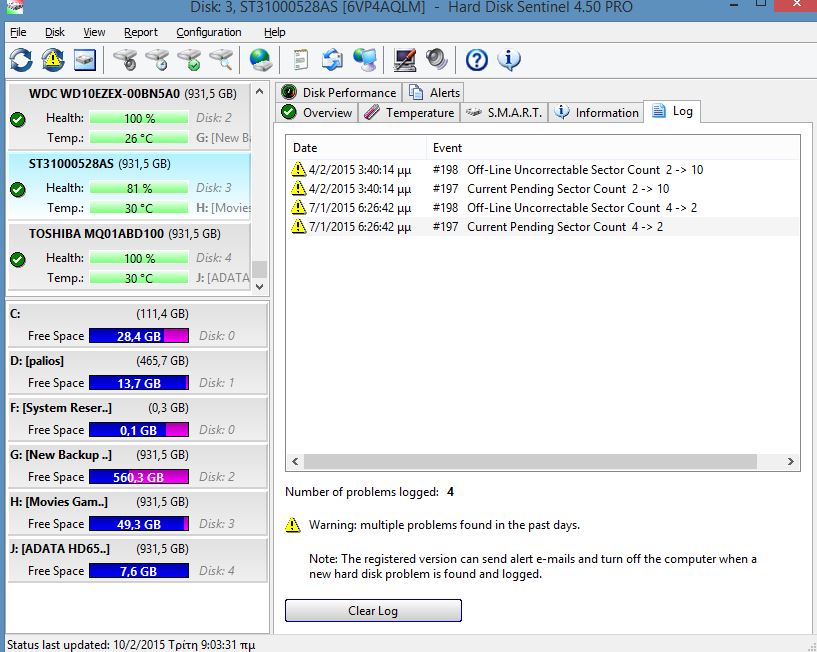Click log's horizontal scrollbar right arrow

pyautogui.click(x=790, y=461)
